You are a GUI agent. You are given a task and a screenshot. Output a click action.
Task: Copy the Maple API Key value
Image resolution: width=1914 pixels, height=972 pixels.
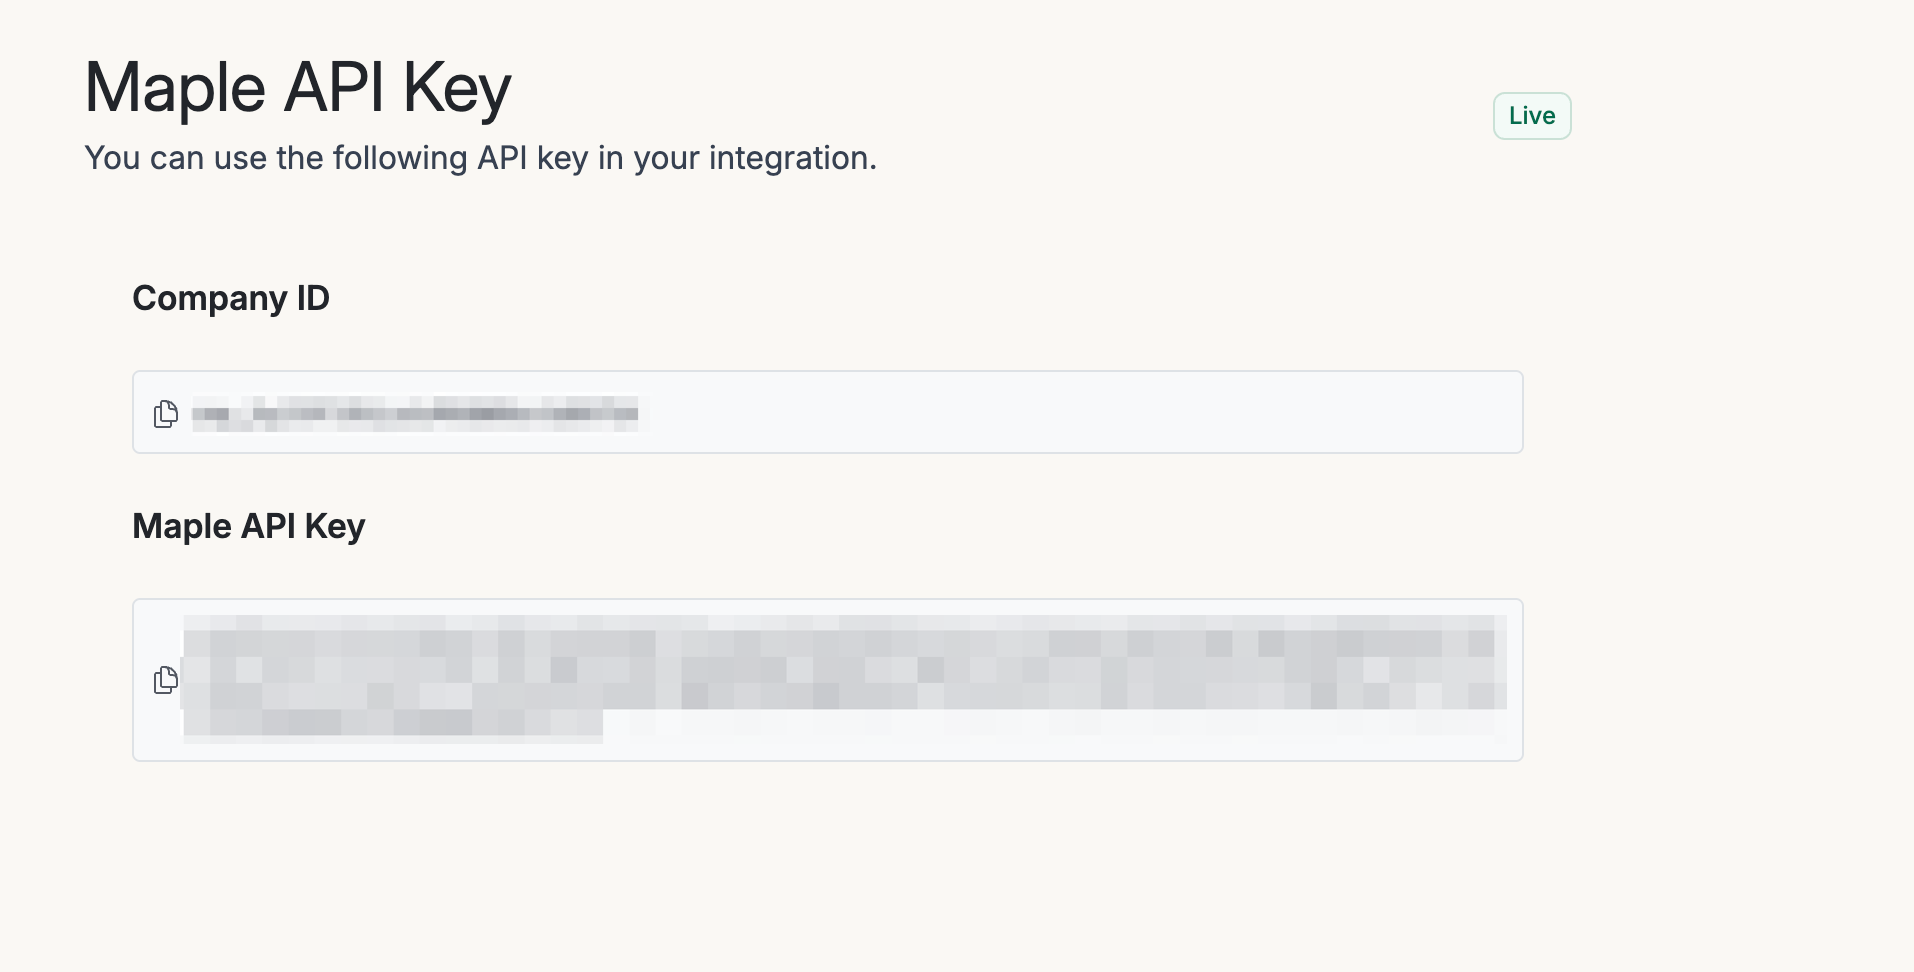(x=166, y=681)
